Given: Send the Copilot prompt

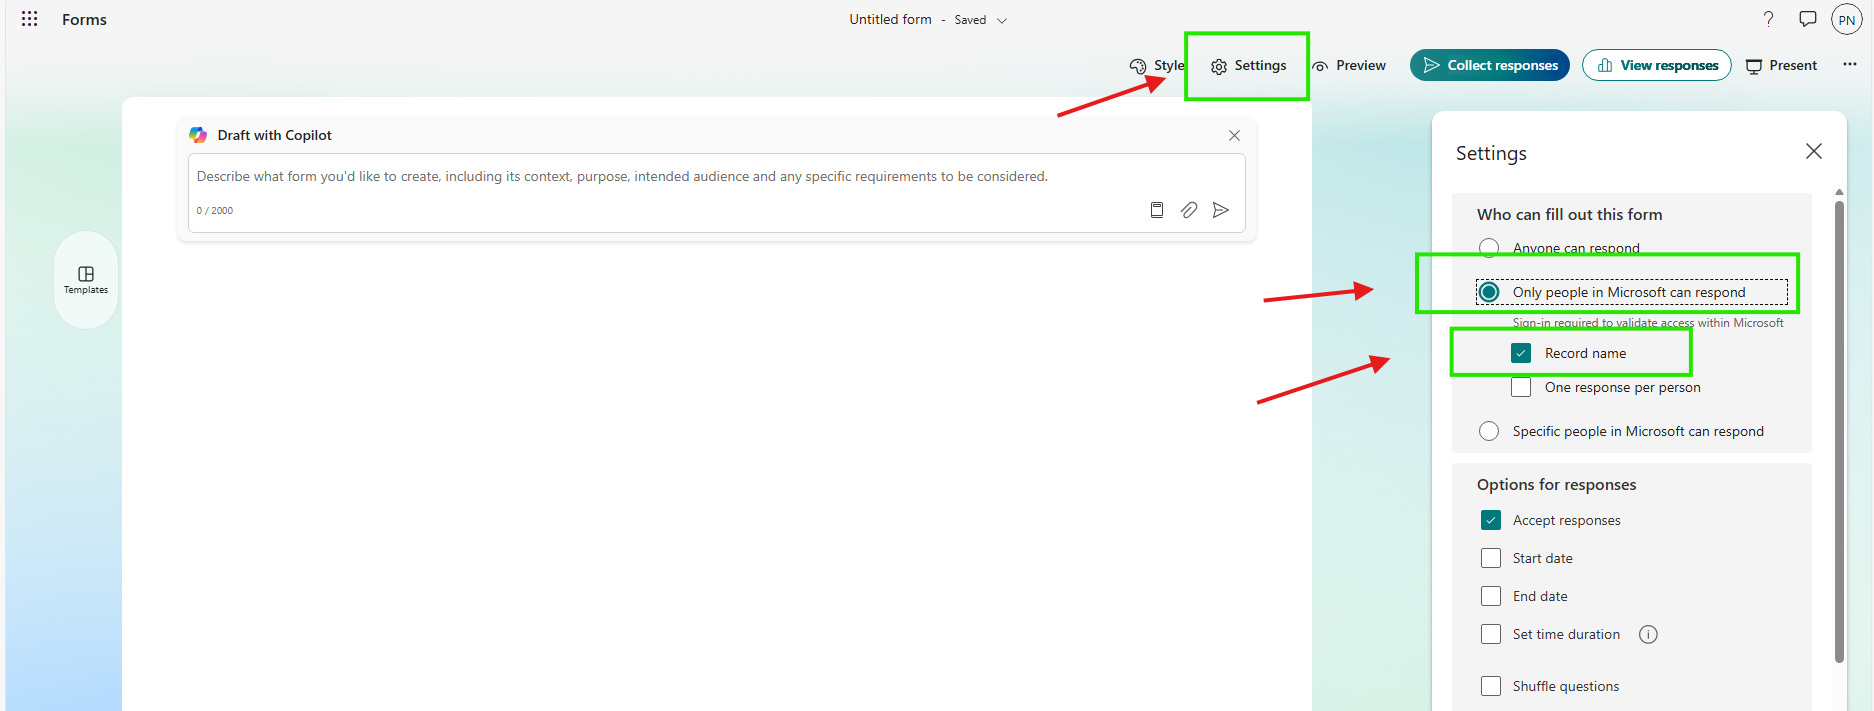Looking at the screenshot, I should point(1221,210).
